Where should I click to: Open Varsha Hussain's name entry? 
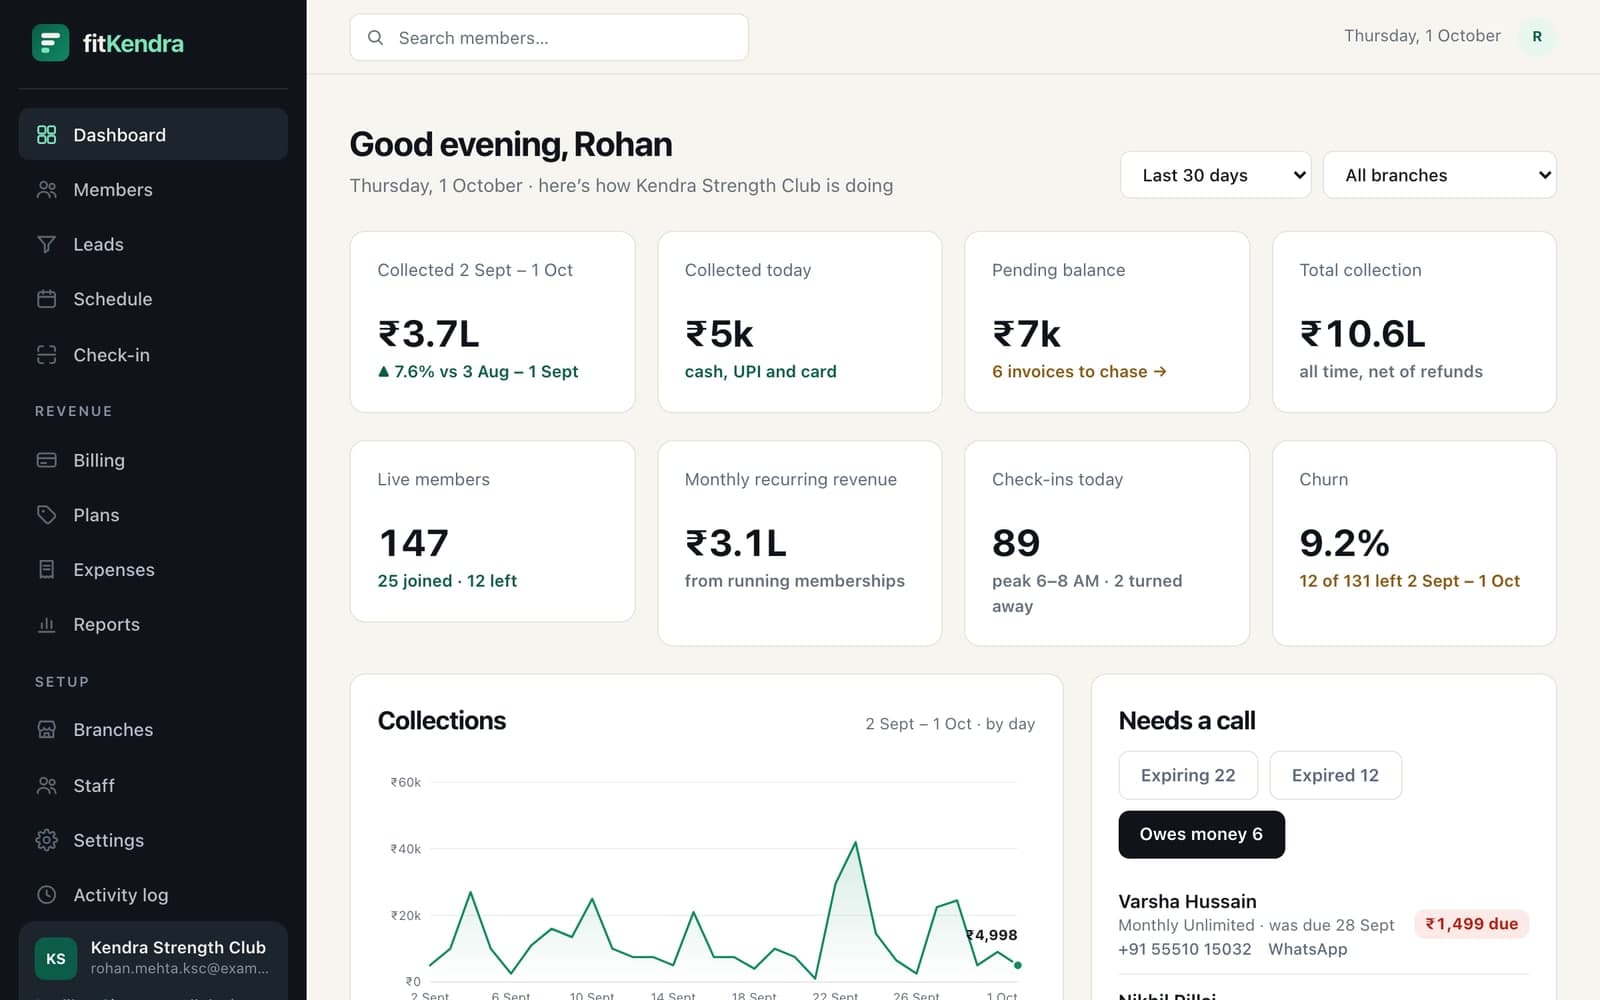1187,901
